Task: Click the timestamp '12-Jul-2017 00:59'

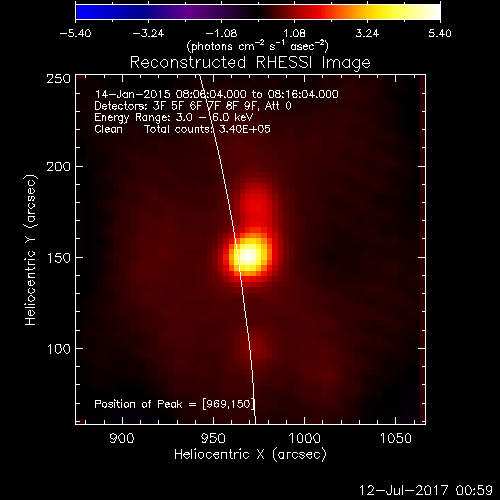Action: [426, 490]
